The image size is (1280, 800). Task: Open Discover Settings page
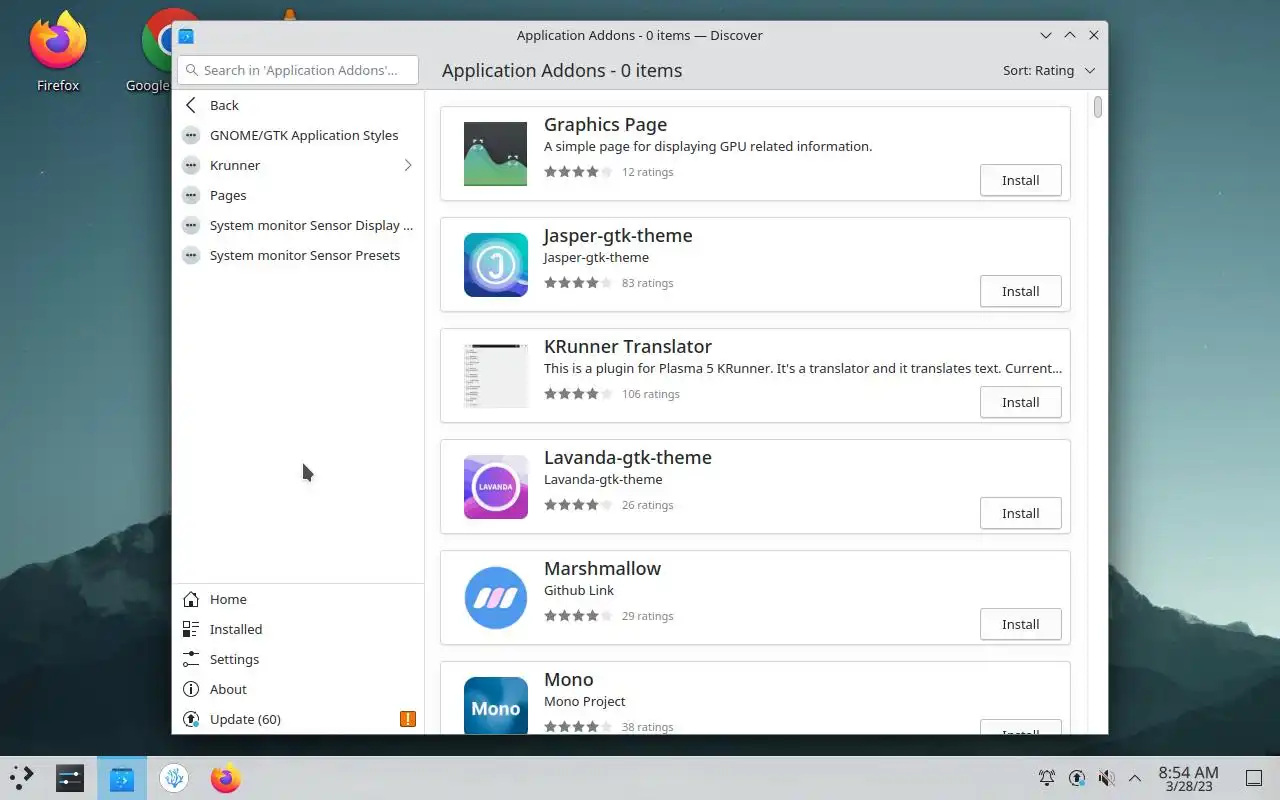tap(298, 659)
